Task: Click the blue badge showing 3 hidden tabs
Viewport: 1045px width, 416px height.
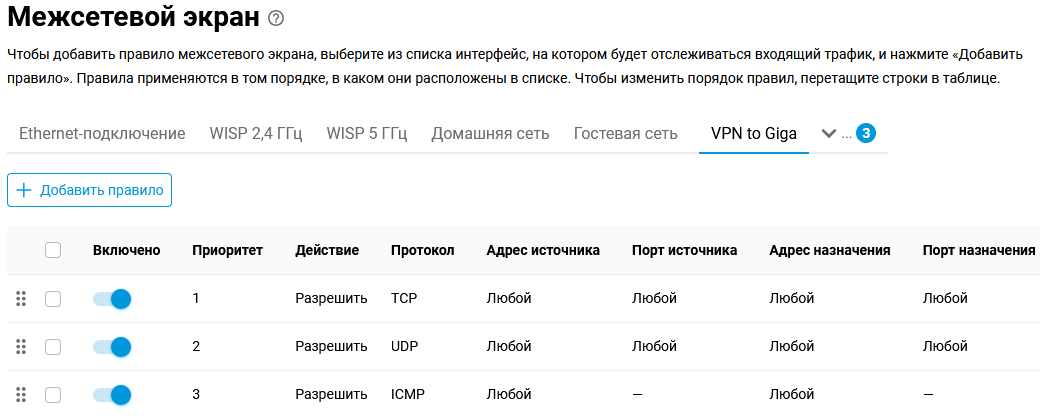Action: [x=866, y=133]
